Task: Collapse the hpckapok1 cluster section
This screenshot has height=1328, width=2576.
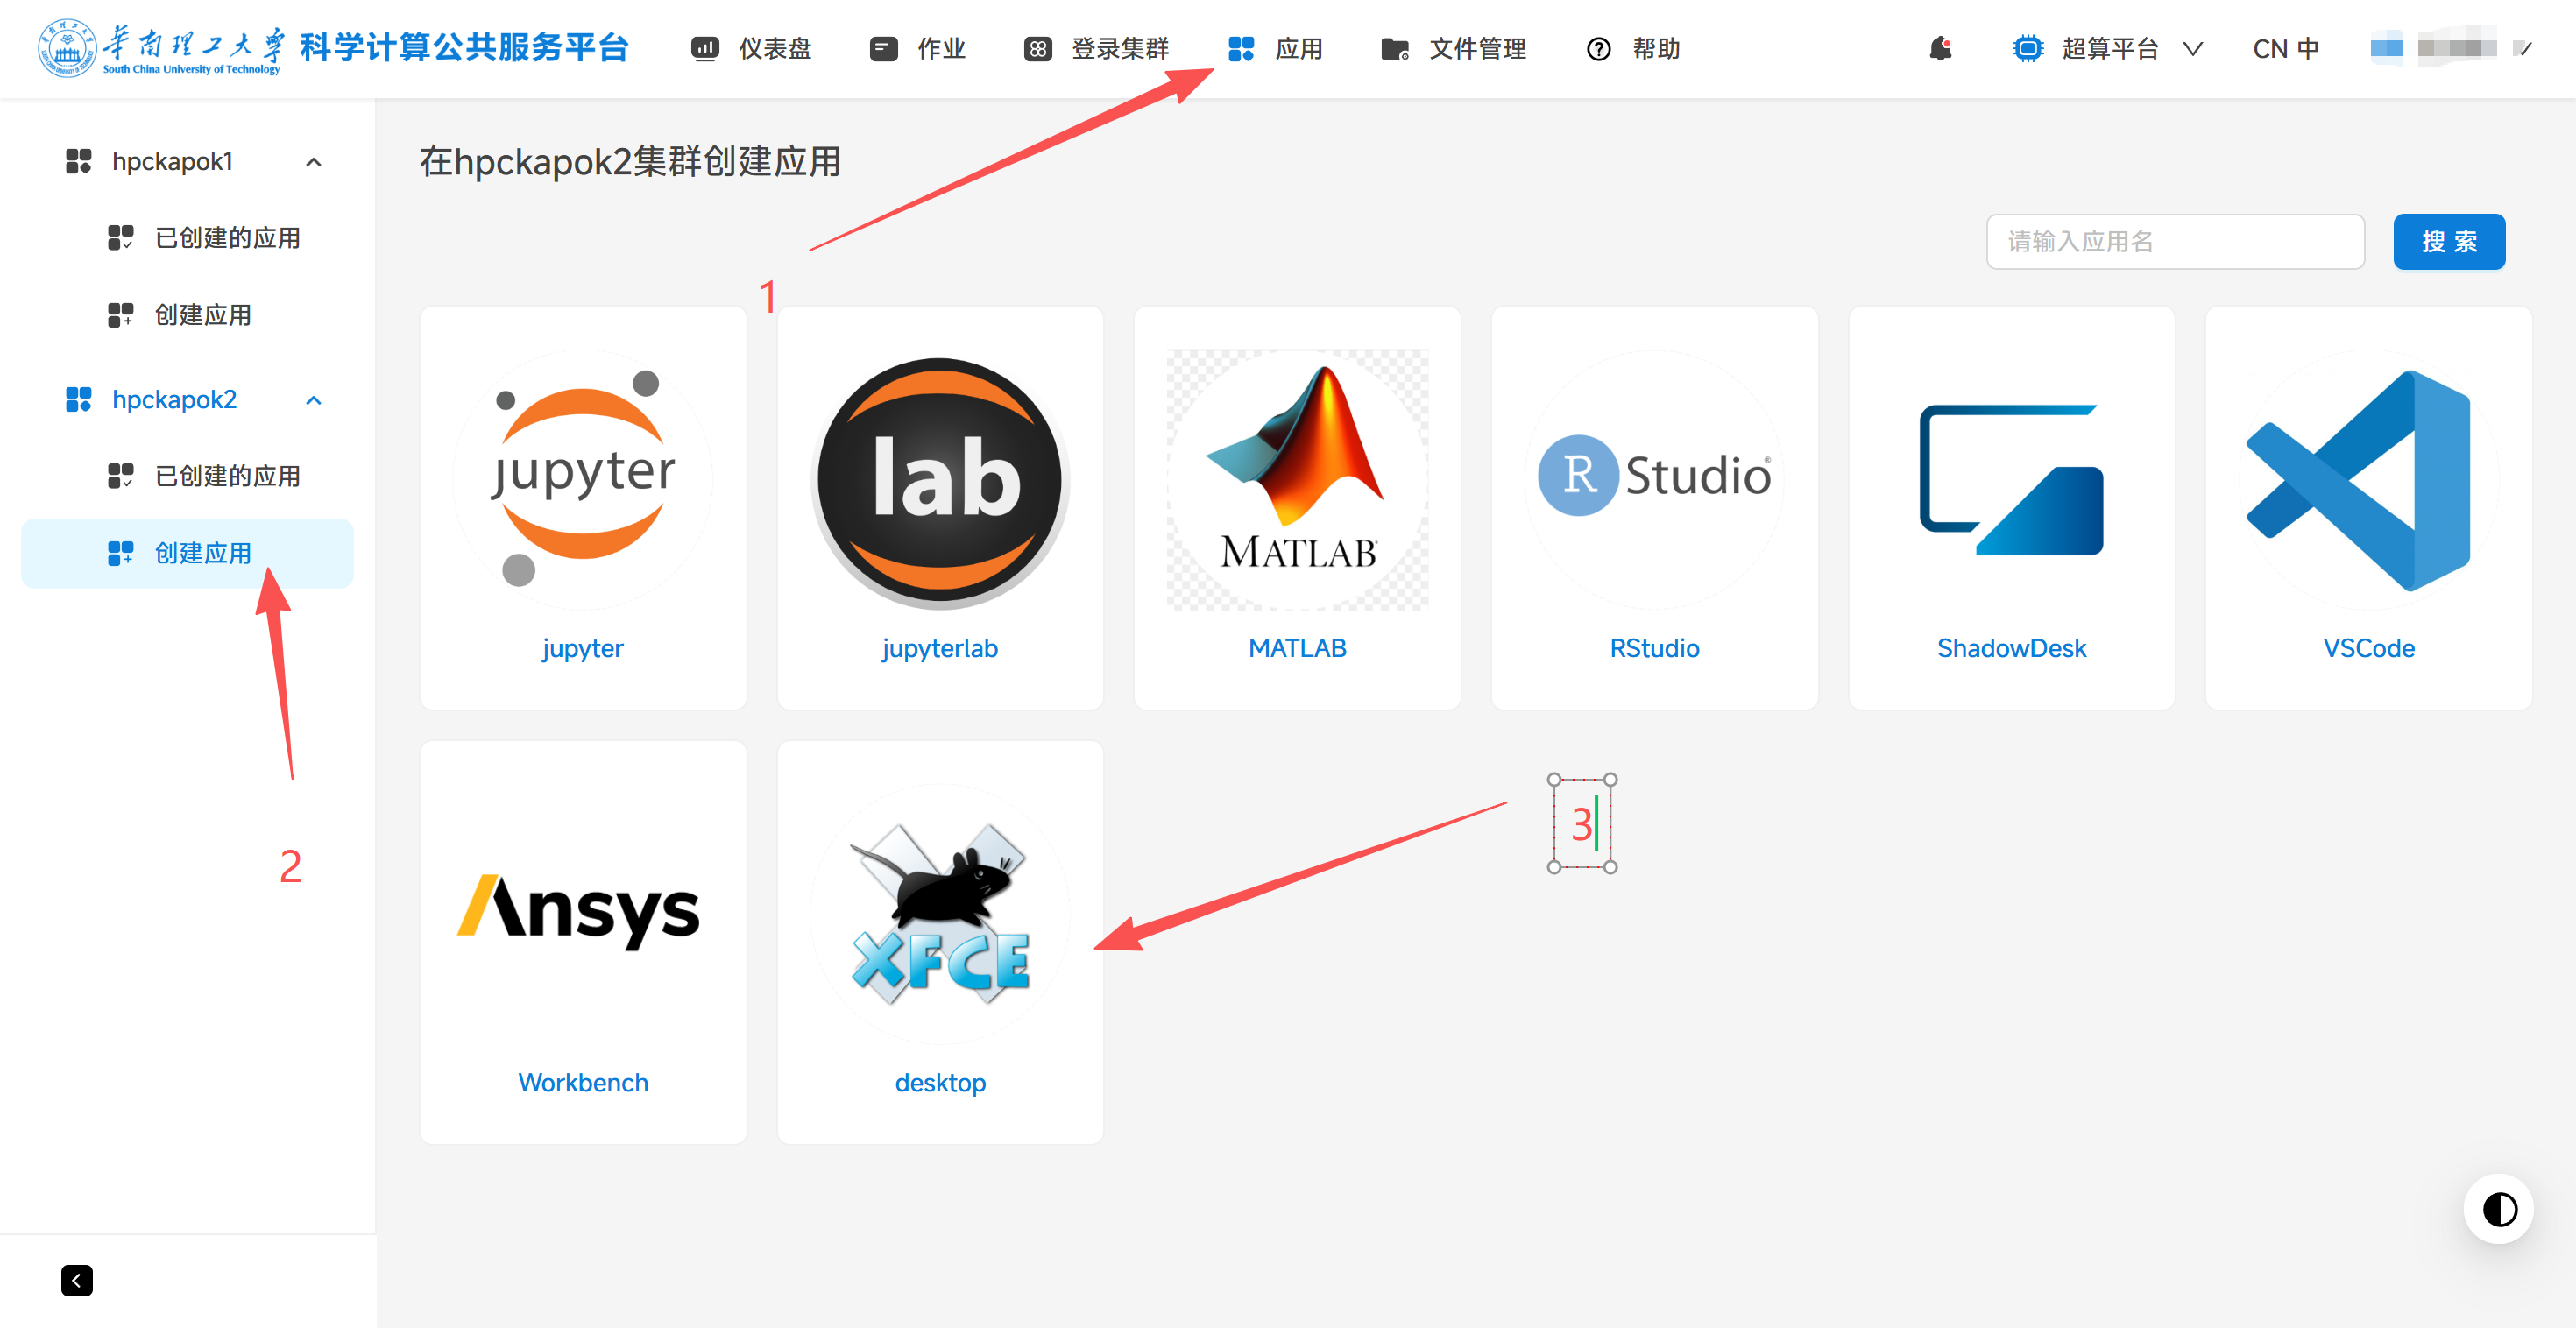Action: 313,162
